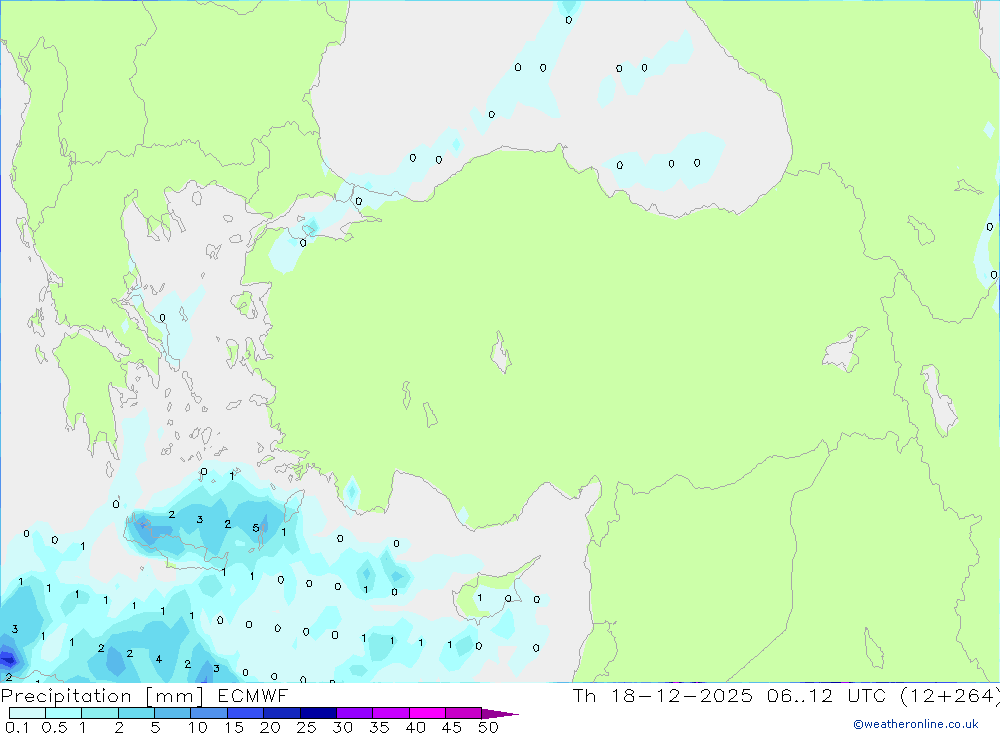
Task: Click legend label "20"
Action: coord(270,727)
